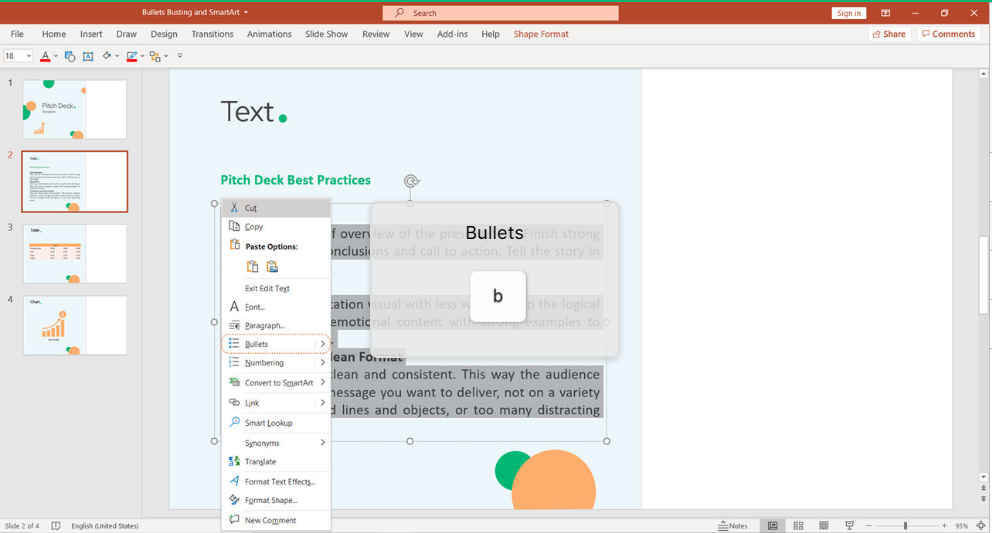Click the Shape Fill paint bucket icon
Screen dimensions: 992x533
(x=107, y=56)
